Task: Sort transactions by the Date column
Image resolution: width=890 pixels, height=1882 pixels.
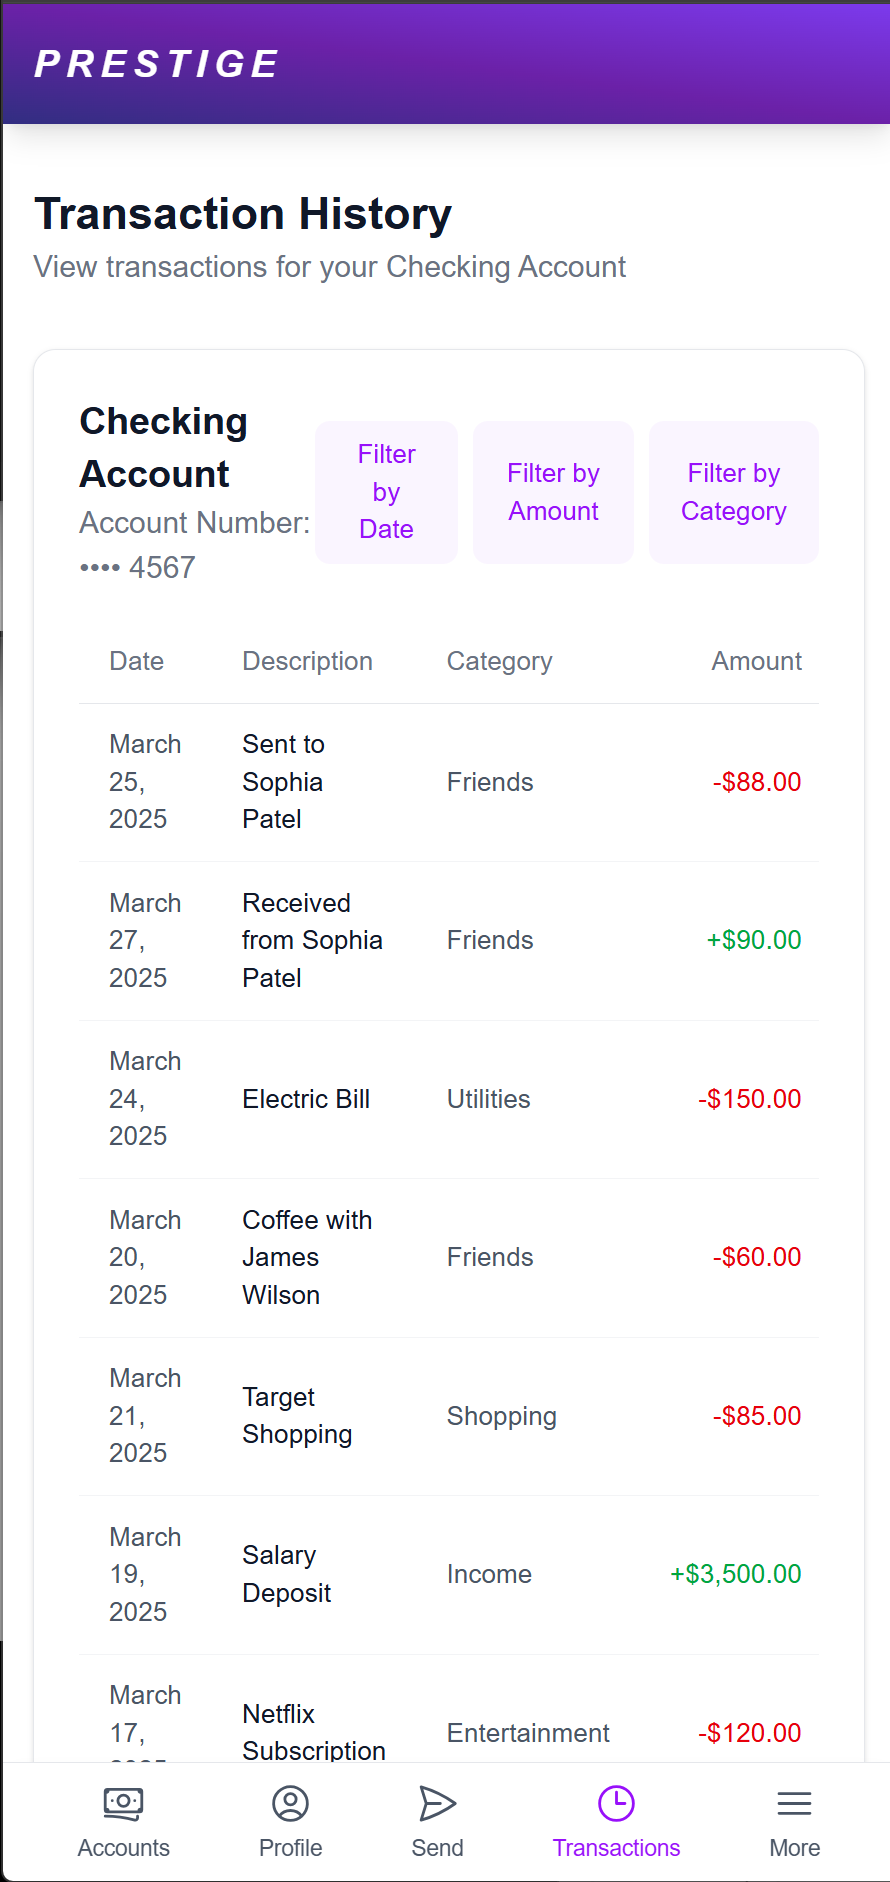Action: click(136, 660)
